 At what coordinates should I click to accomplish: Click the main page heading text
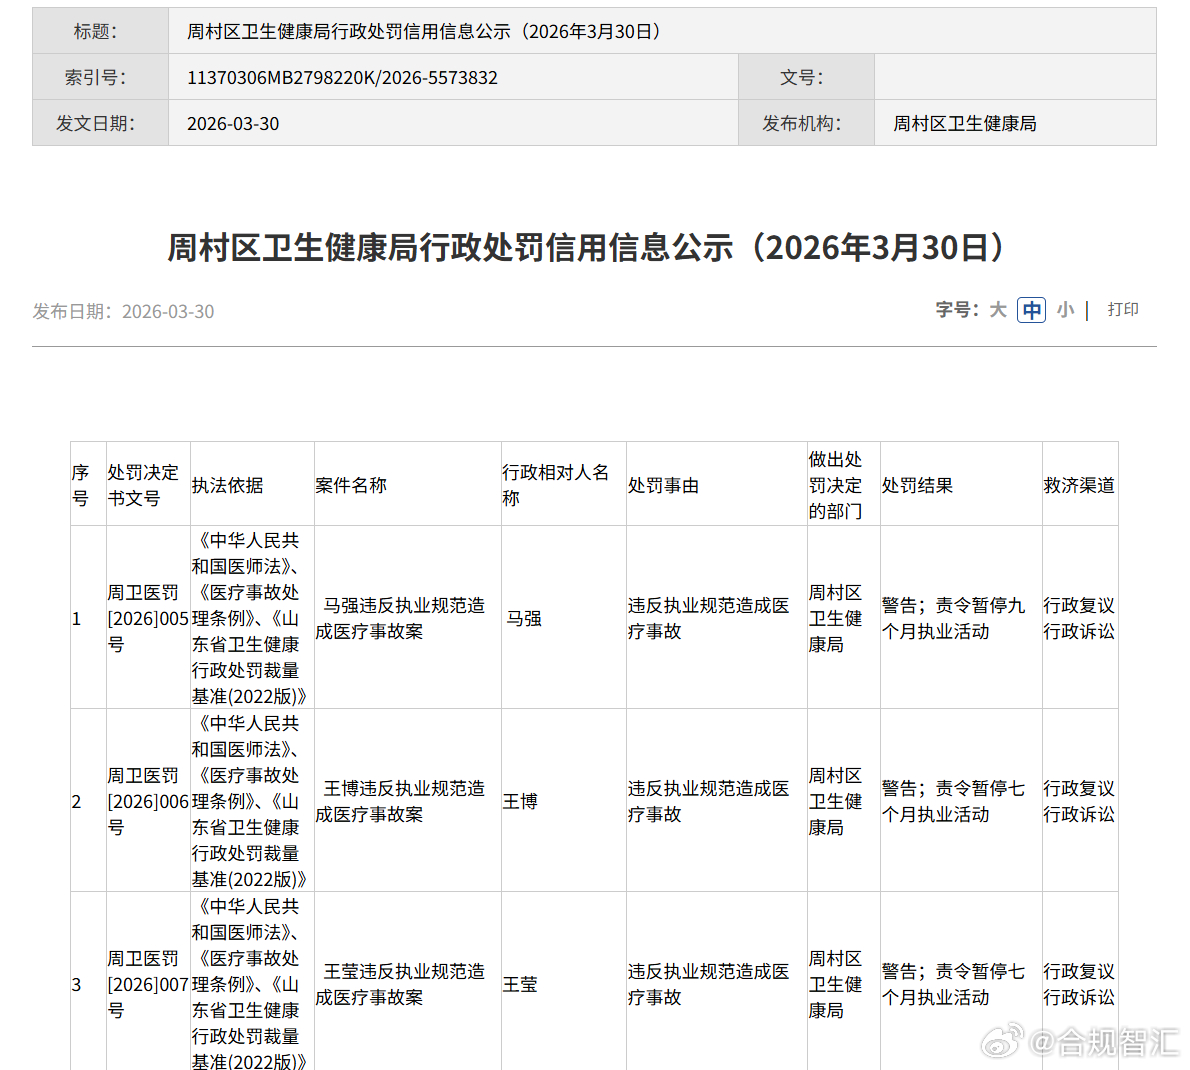click(590, 248)
